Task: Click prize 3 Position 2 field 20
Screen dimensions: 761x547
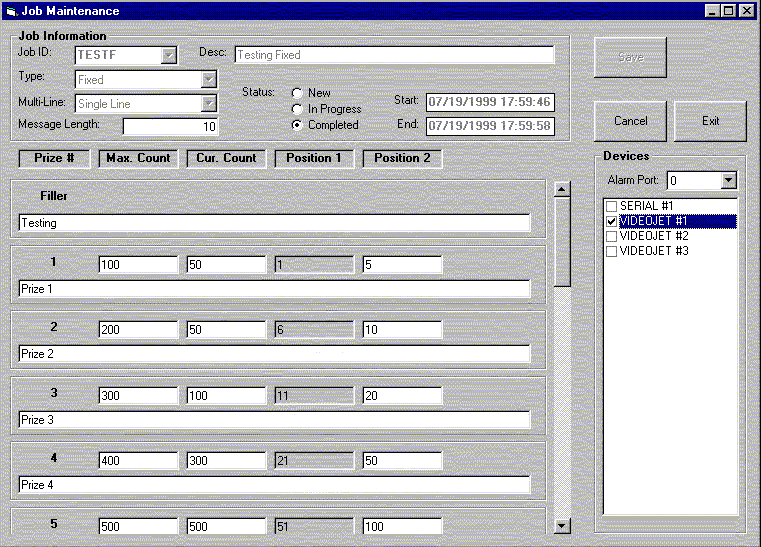Action: [x=402, y=396]
